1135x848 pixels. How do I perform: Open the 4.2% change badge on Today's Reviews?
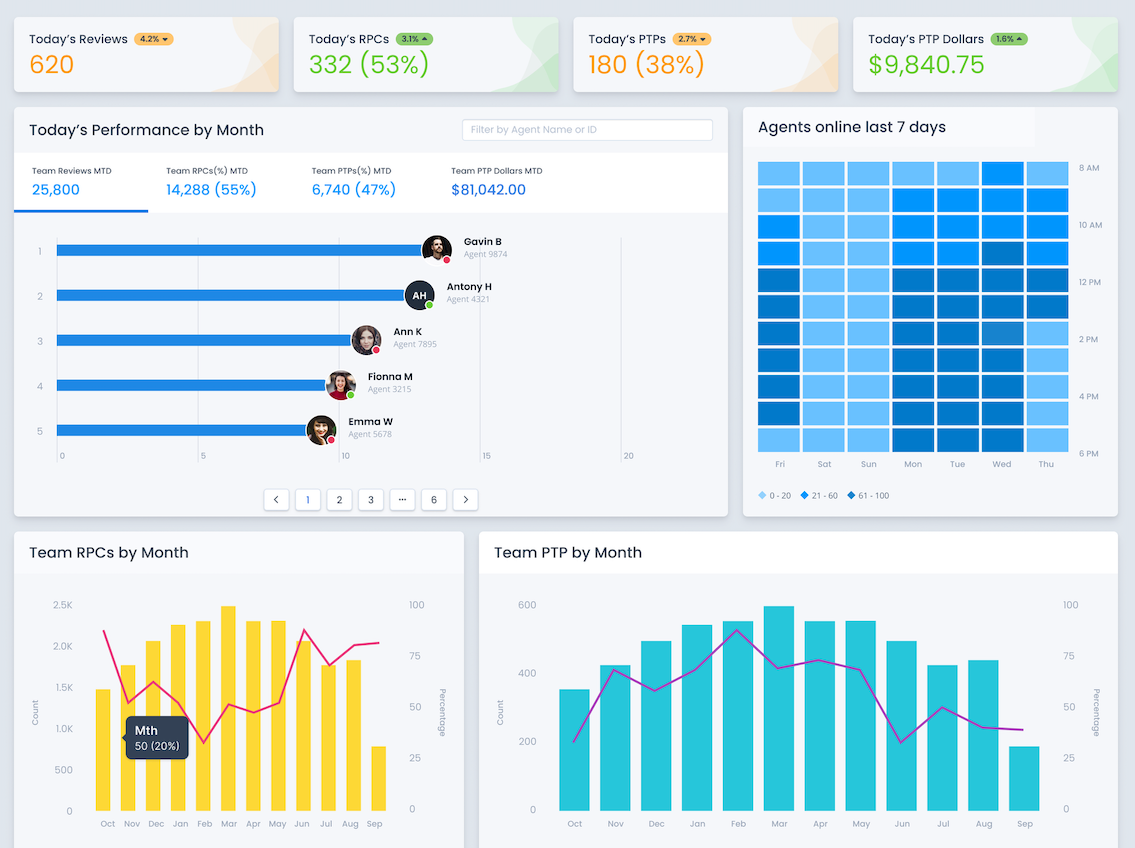(150, 39)
